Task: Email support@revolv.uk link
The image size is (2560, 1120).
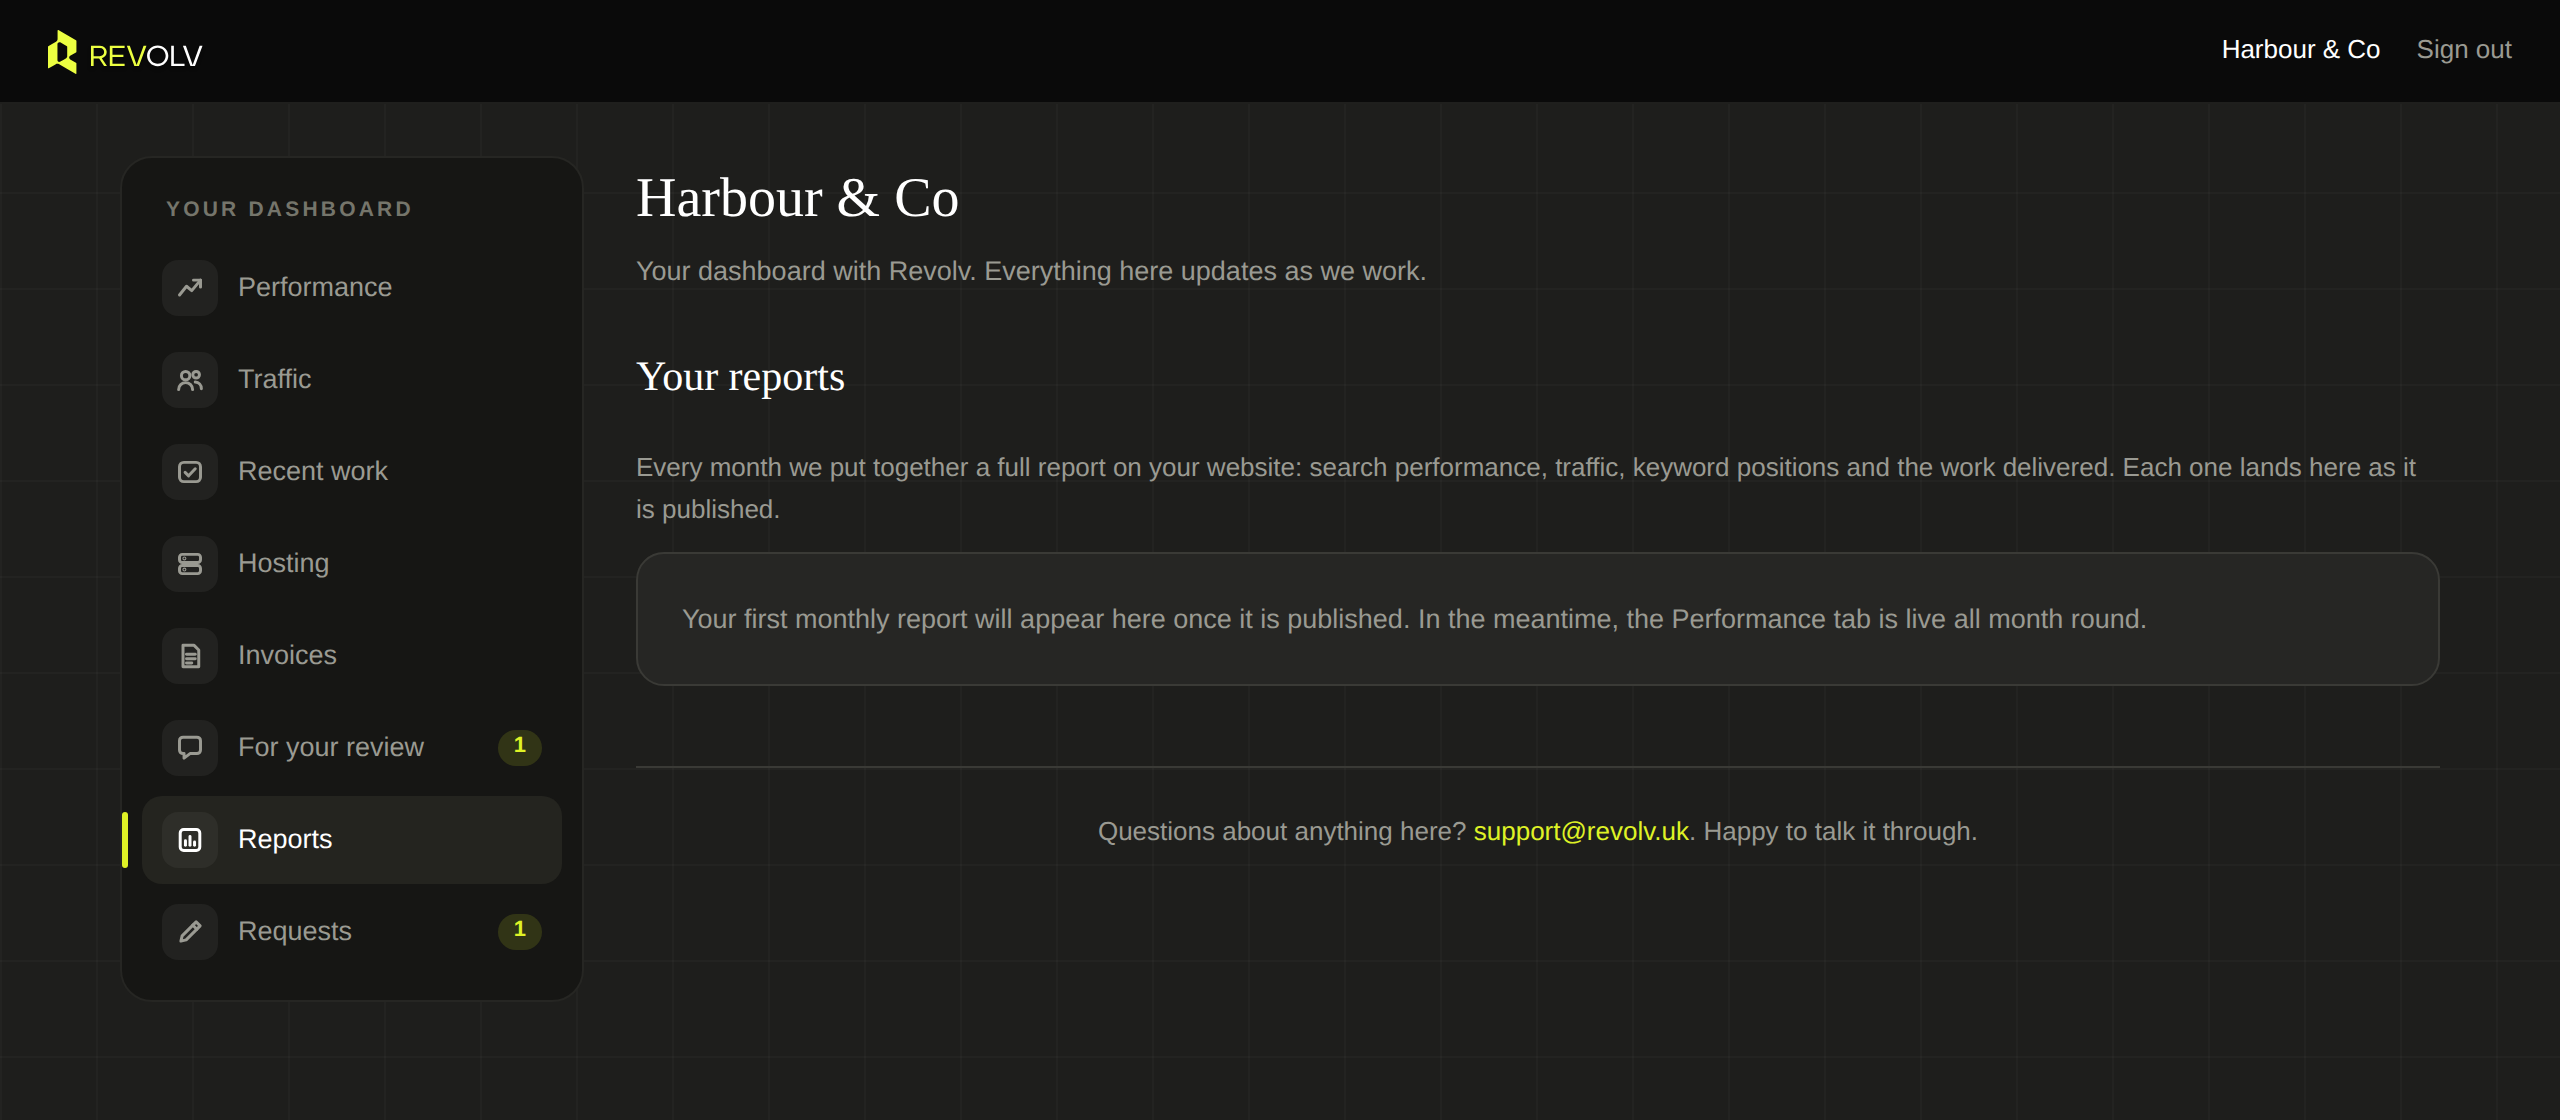Action: click(x=1581, y=832)
